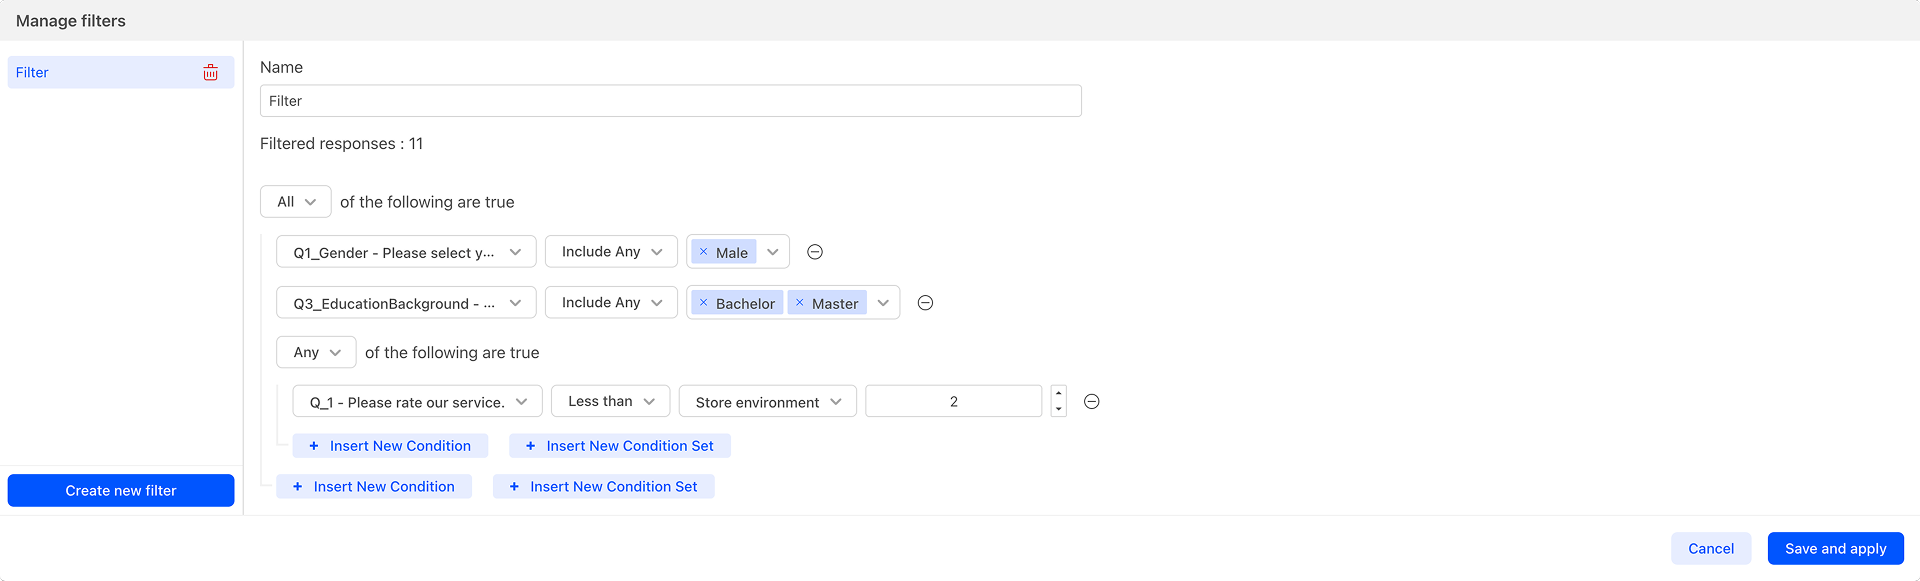Insert New Condition Set in inner group
Image resolution: width=1920 pixels, height=581 pixels.
pos(620,446)
